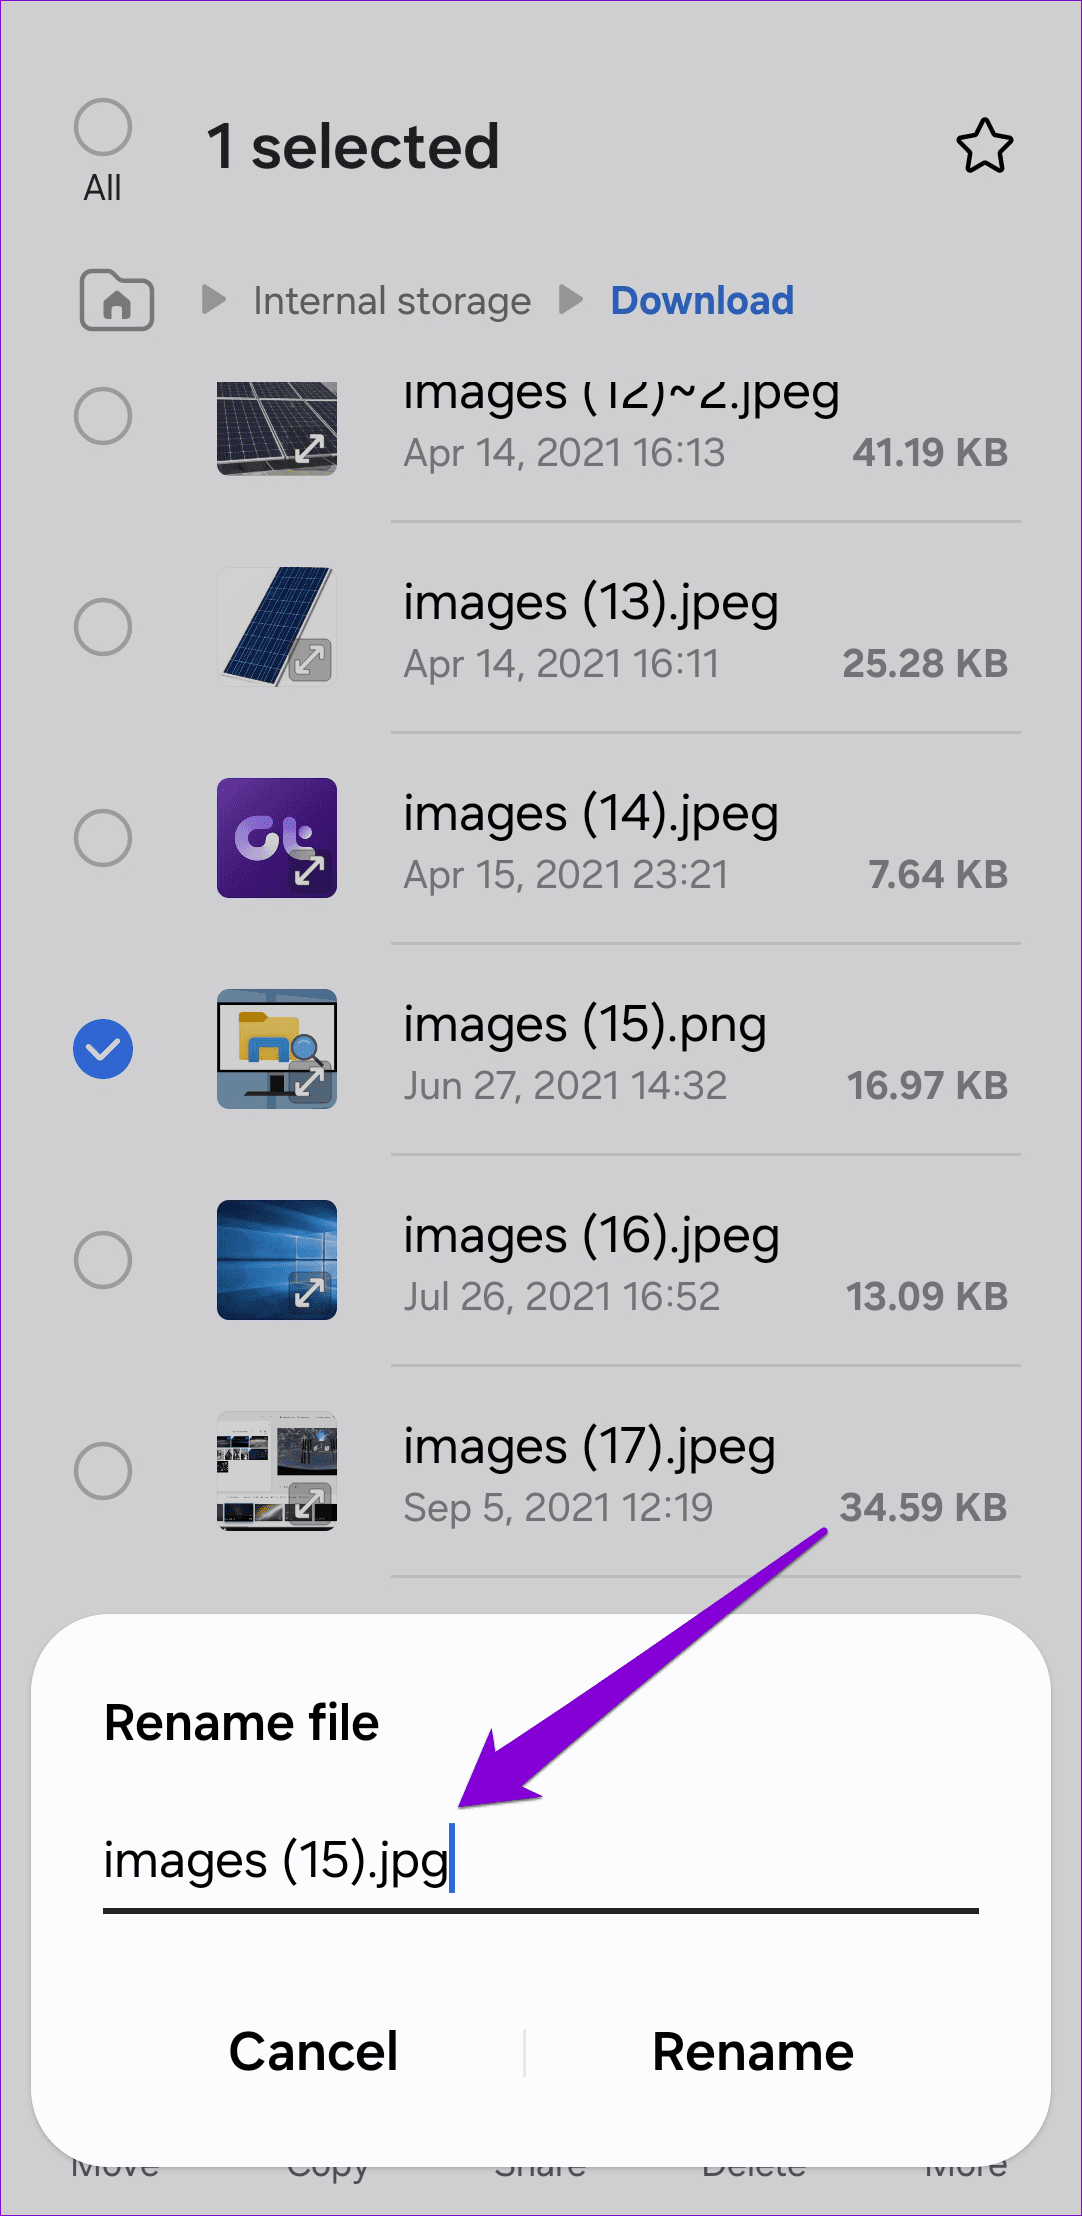Toggle the All selection circle
1082x2216 pixels.
(103, 128)
